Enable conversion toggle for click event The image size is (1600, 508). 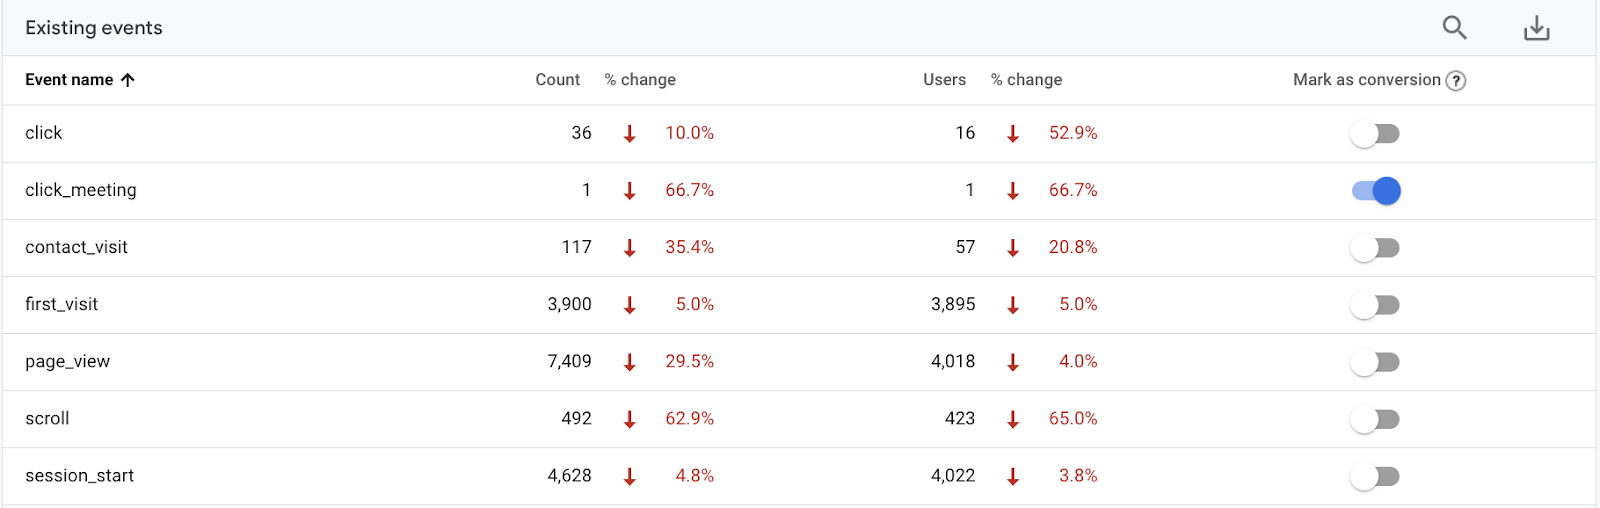coord(1375,134)
